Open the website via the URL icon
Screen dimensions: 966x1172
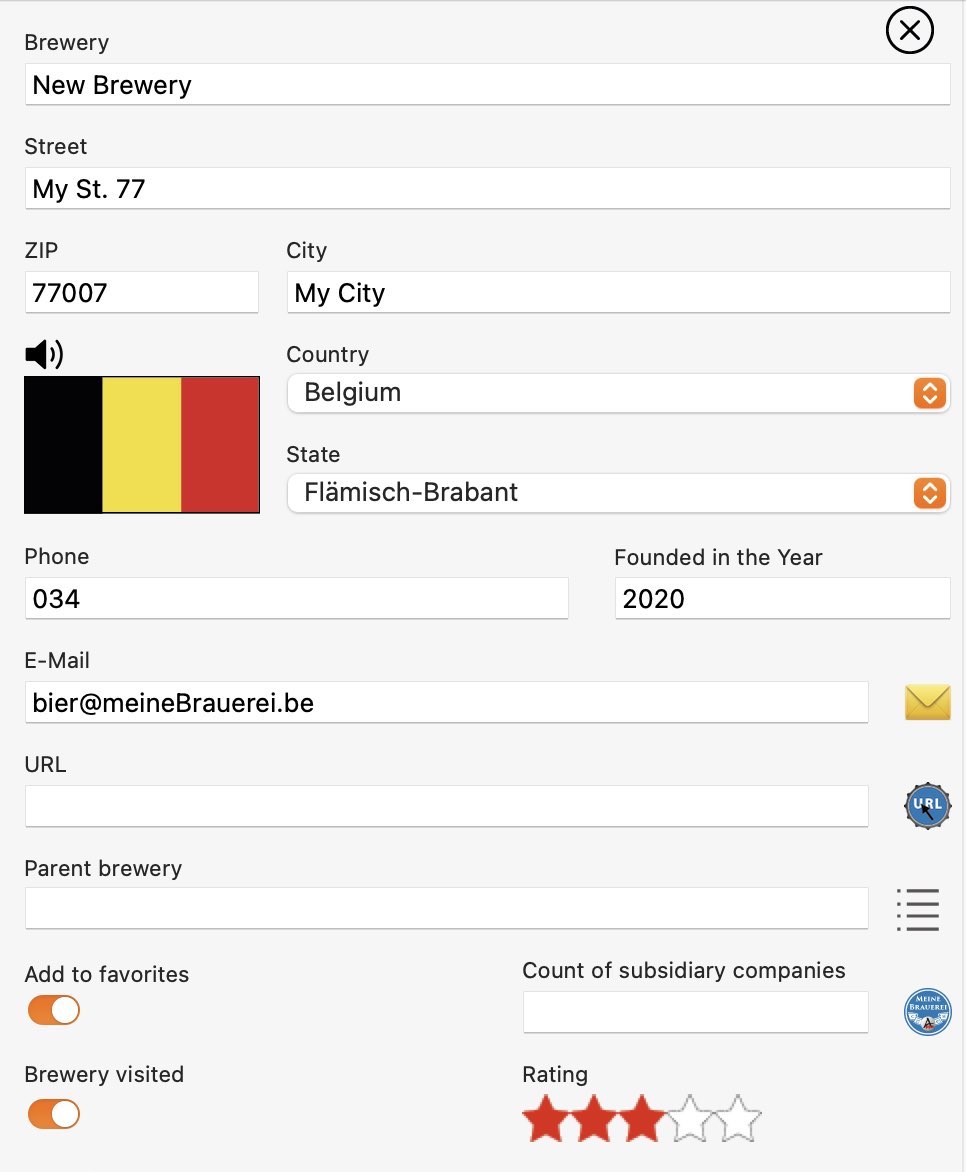click(927, 806)
